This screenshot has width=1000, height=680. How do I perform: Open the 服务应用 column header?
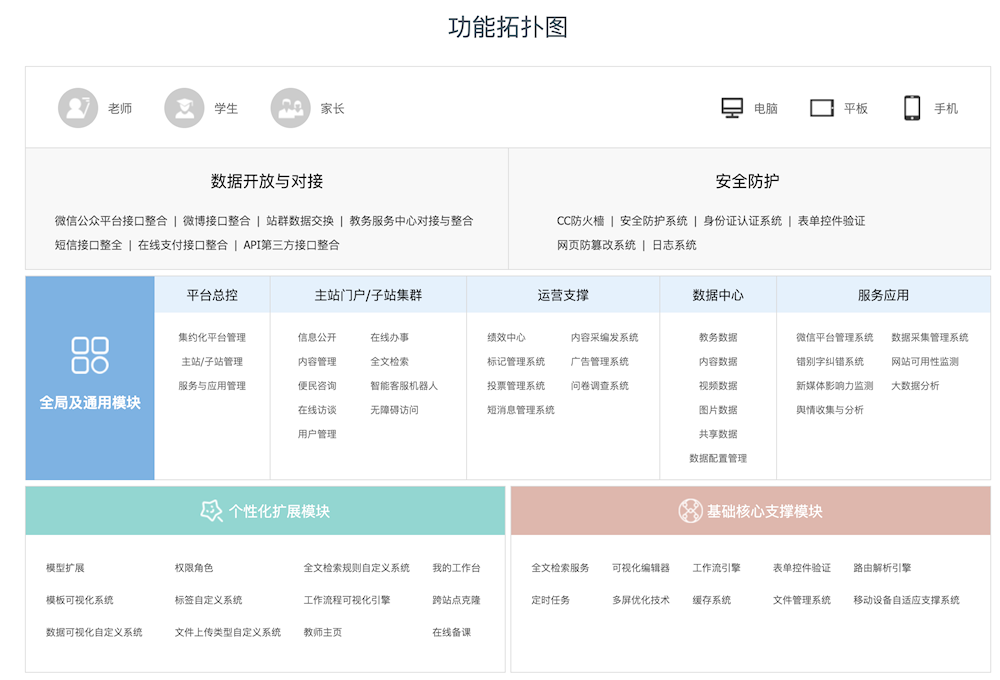tap(883, 295)
